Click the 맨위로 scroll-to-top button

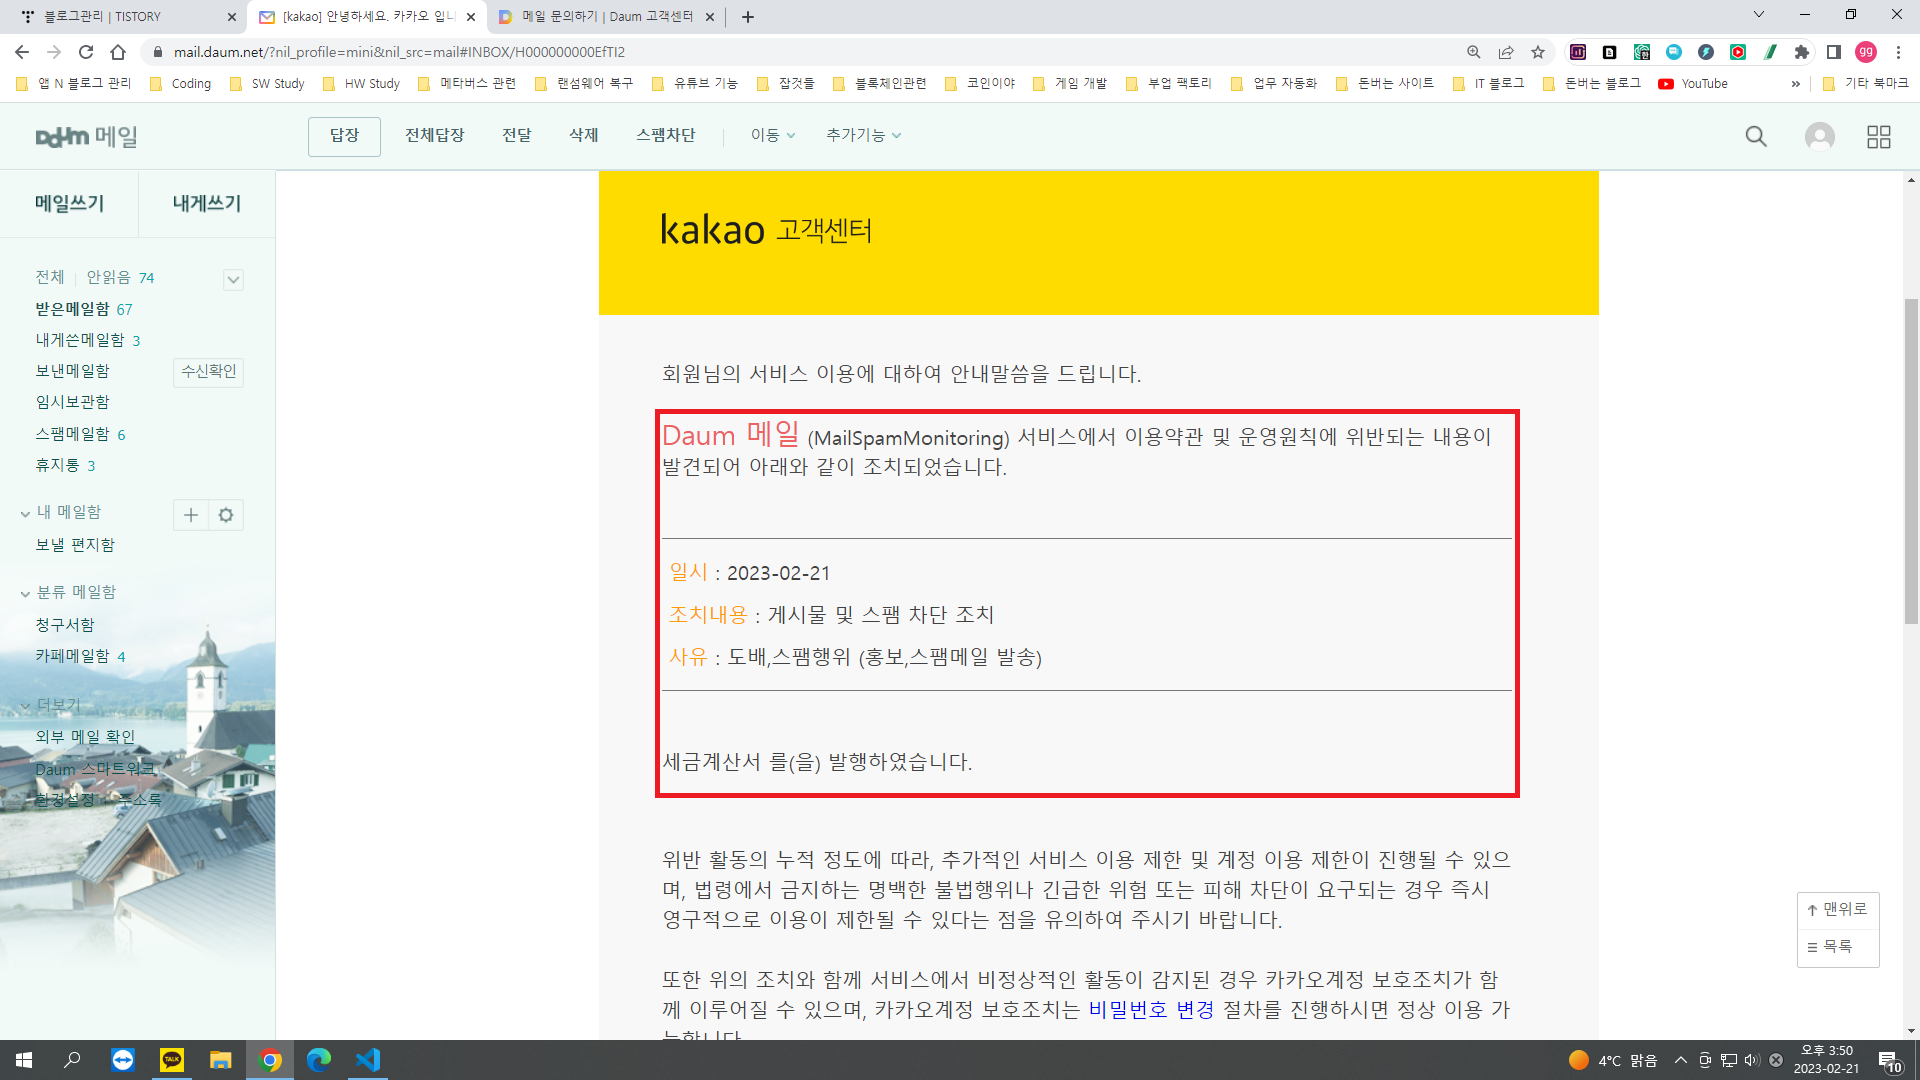[1837, 909]
